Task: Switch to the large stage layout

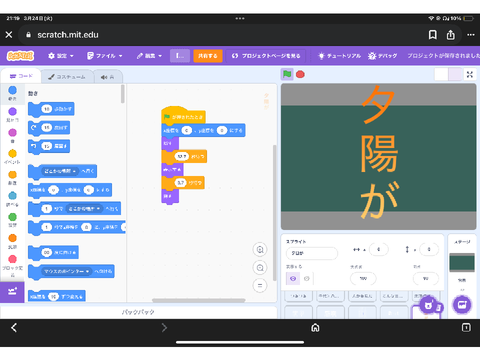Action: [x=455, y=74]
